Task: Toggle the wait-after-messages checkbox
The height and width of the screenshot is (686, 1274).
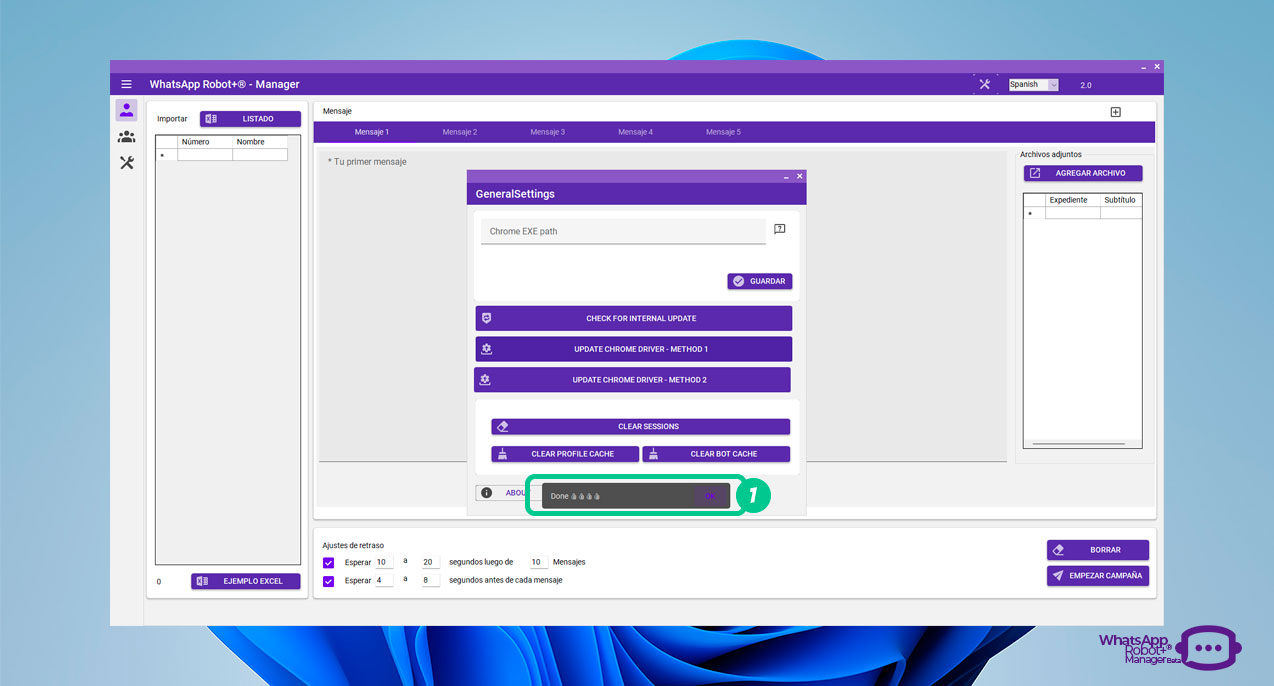Action: click(329, 563)
